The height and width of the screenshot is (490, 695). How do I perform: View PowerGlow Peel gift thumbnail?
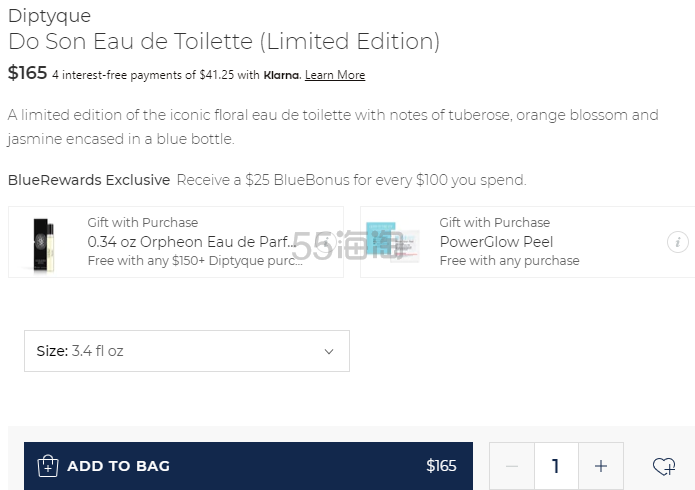pos(393,242)
